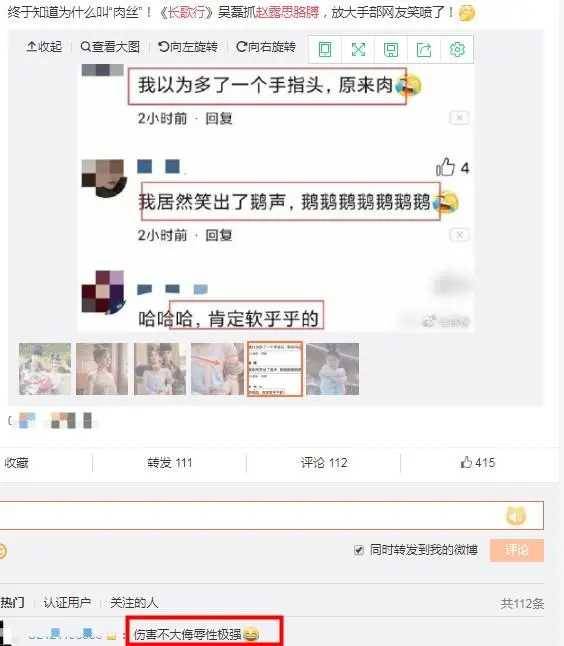Click the save-image icon in image toolbar
The width and height of the screenshot is (564, 646).
[x=391, y=49]
